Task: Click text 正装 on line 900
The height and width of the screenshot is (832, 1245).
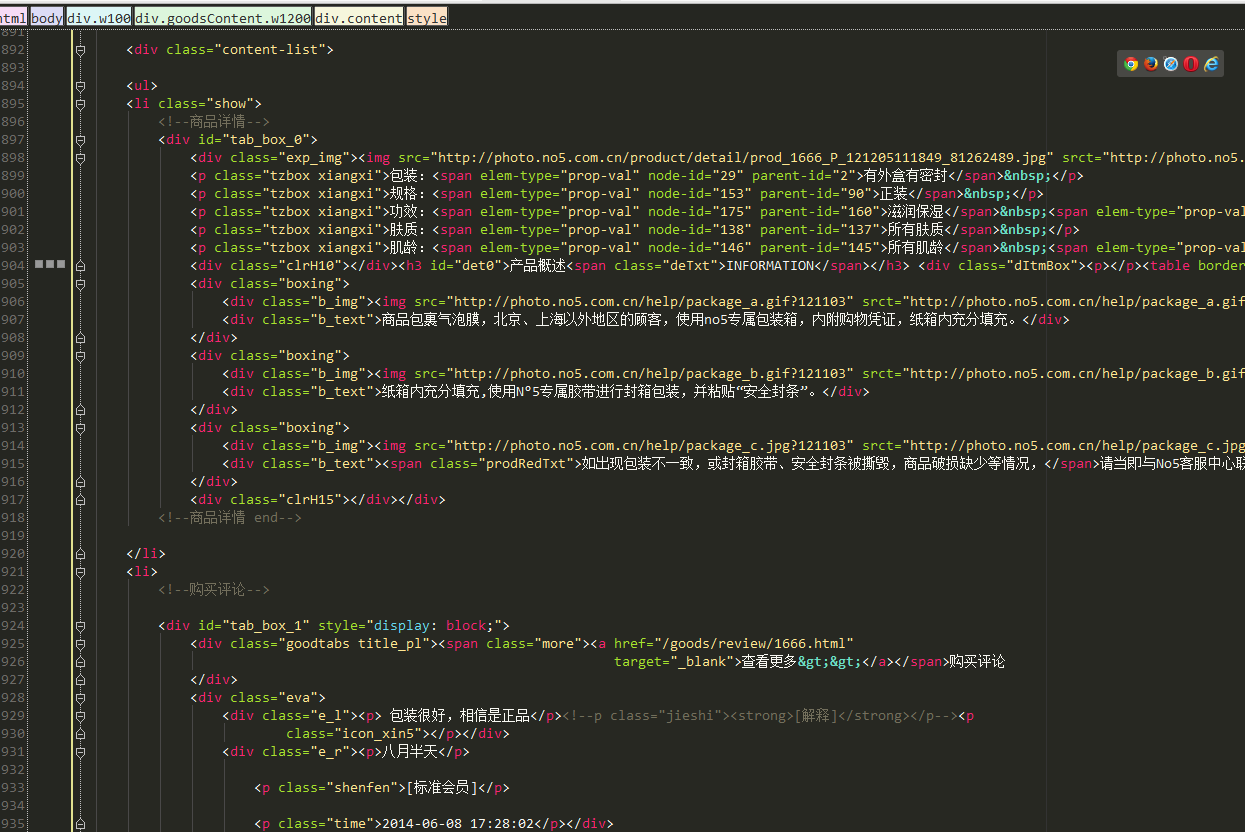Action: [893, 194]
